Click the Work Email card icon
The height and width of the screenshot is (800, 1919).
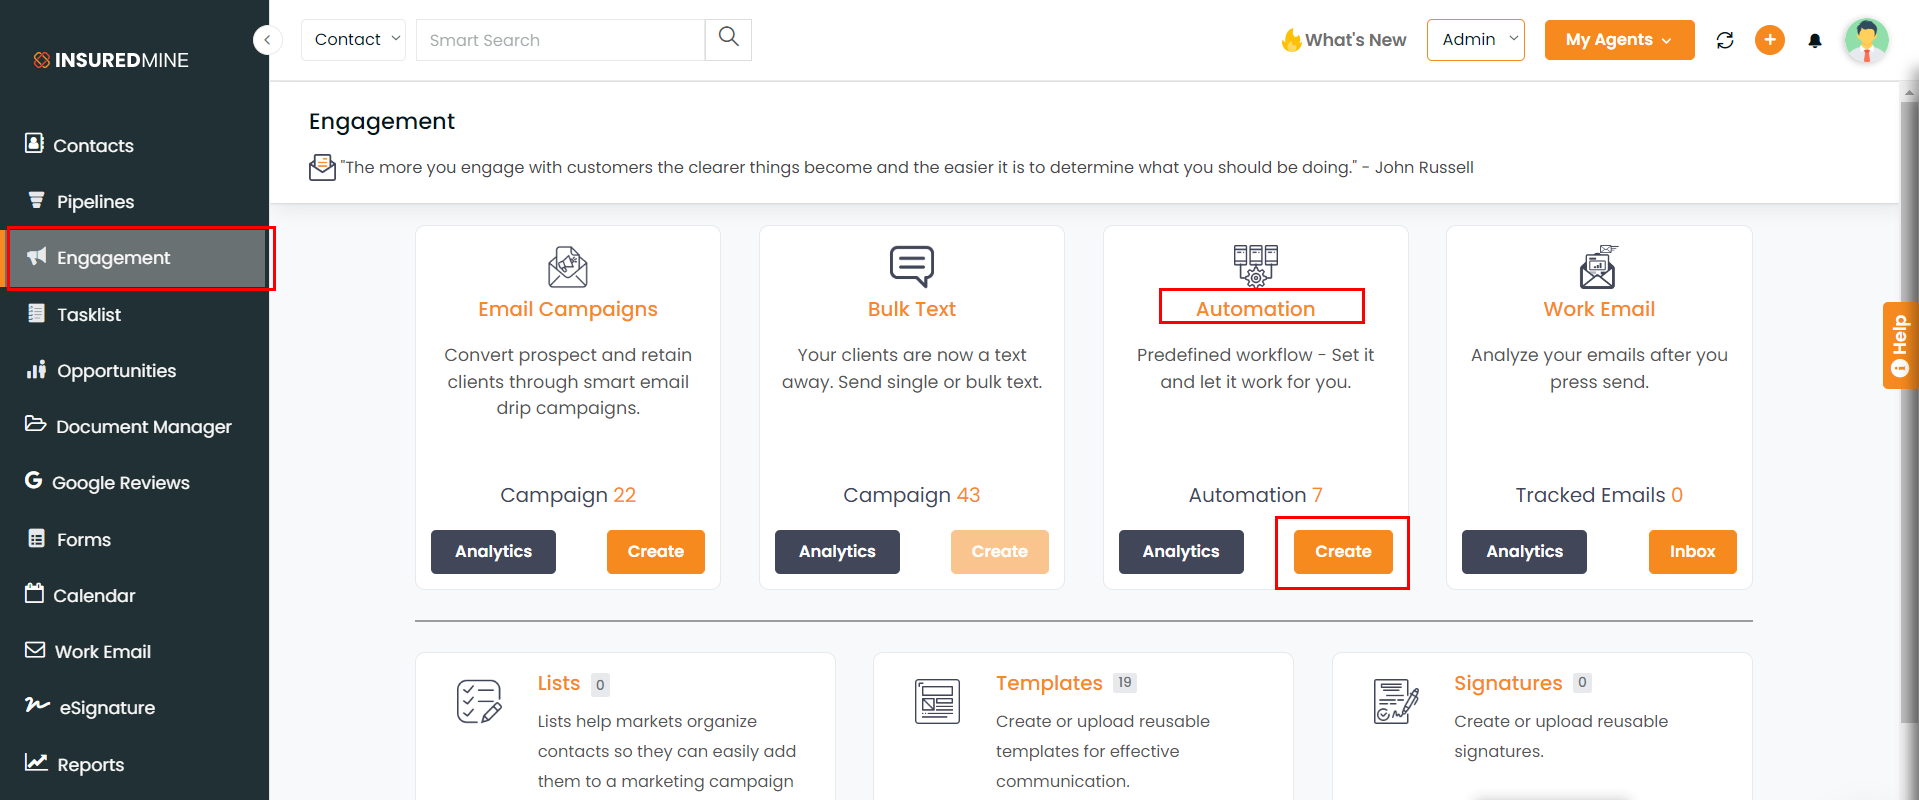click(x=1599, y=267)
